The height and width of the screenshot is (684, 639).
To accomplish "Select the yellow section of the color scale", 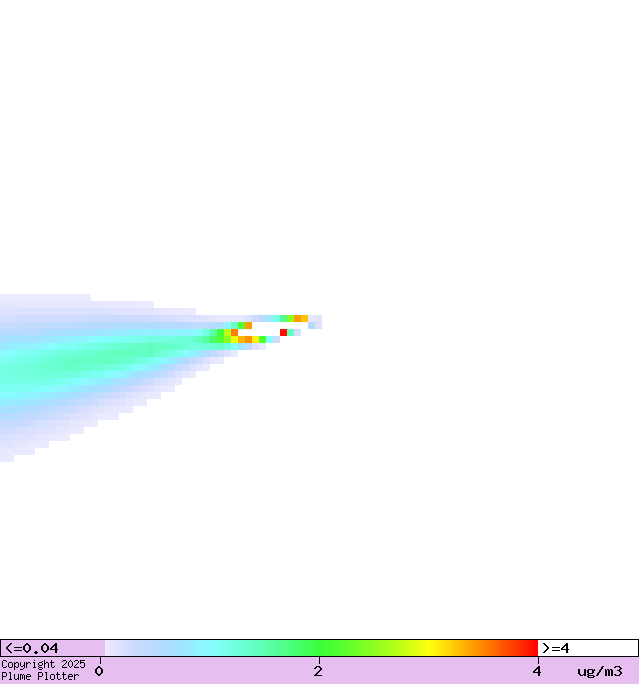I will 430,648.
